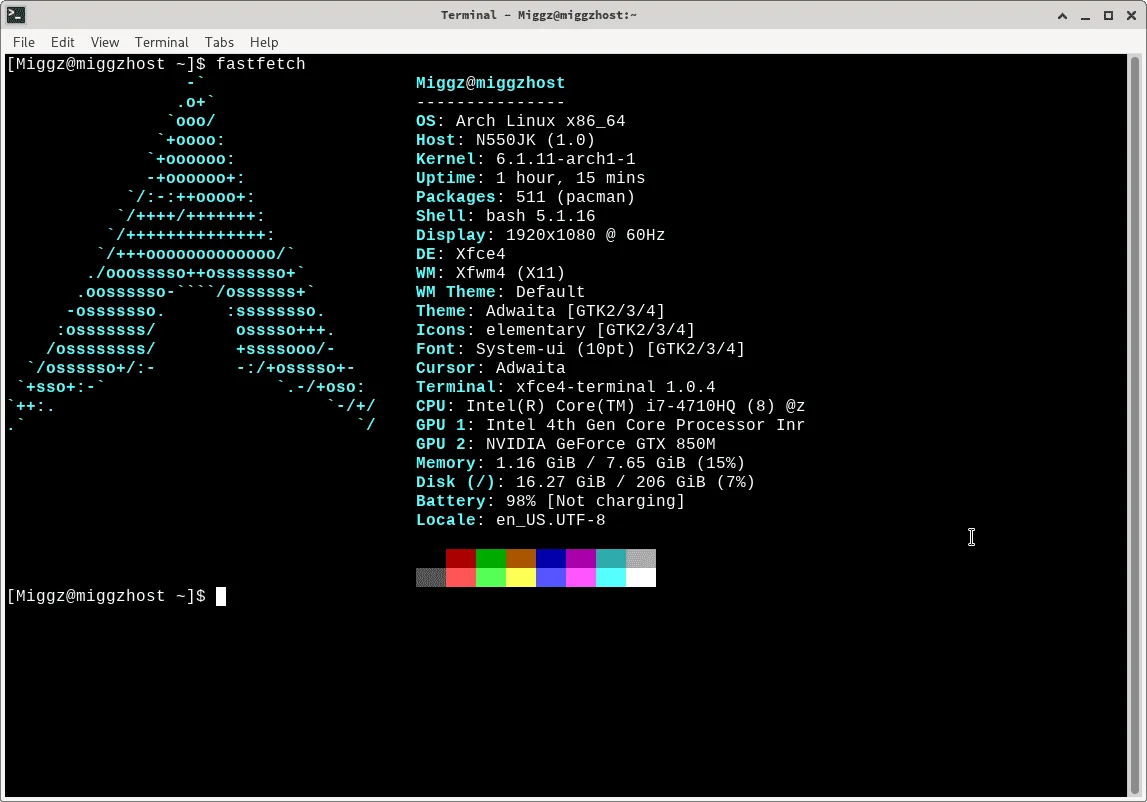The height and width of the screenshot is (802, 1147).
Task: Click the 'Terminal: xfce4-terminal 1.0.4' line
Action: click(x=565, y=387)
